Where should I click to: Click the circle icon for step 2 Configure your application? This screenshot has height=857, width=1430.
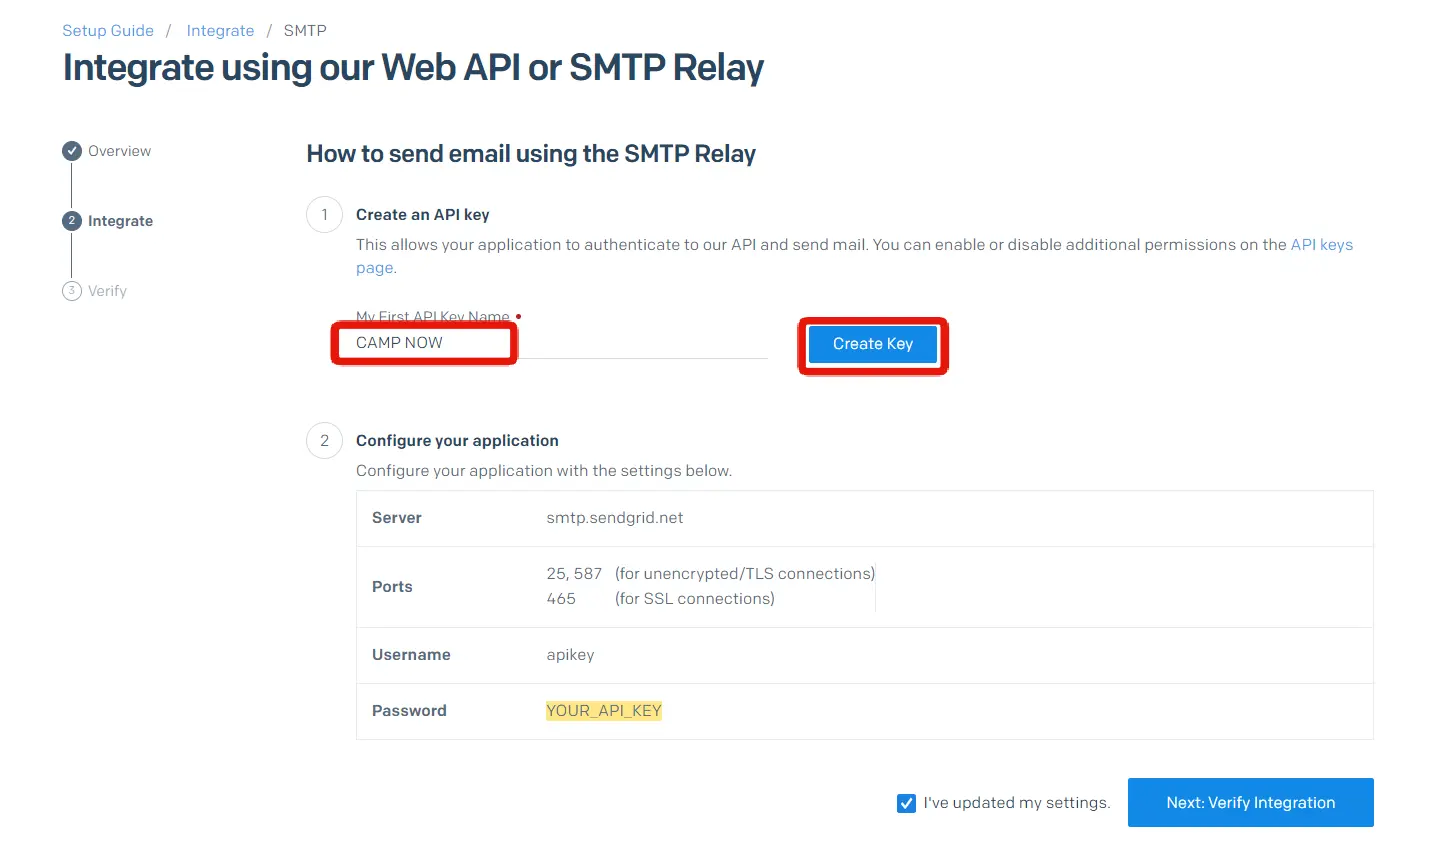point(323,440)
